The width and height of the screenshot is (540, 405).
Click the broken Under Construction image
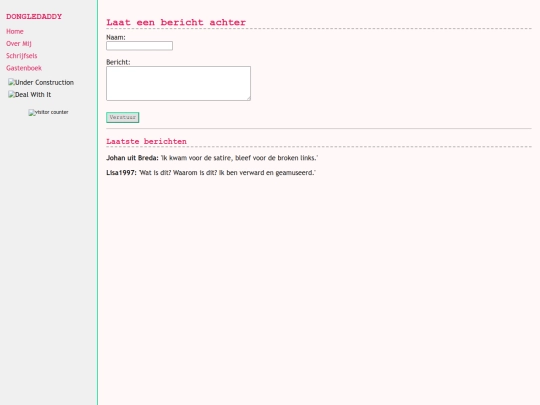coord(41,82)
